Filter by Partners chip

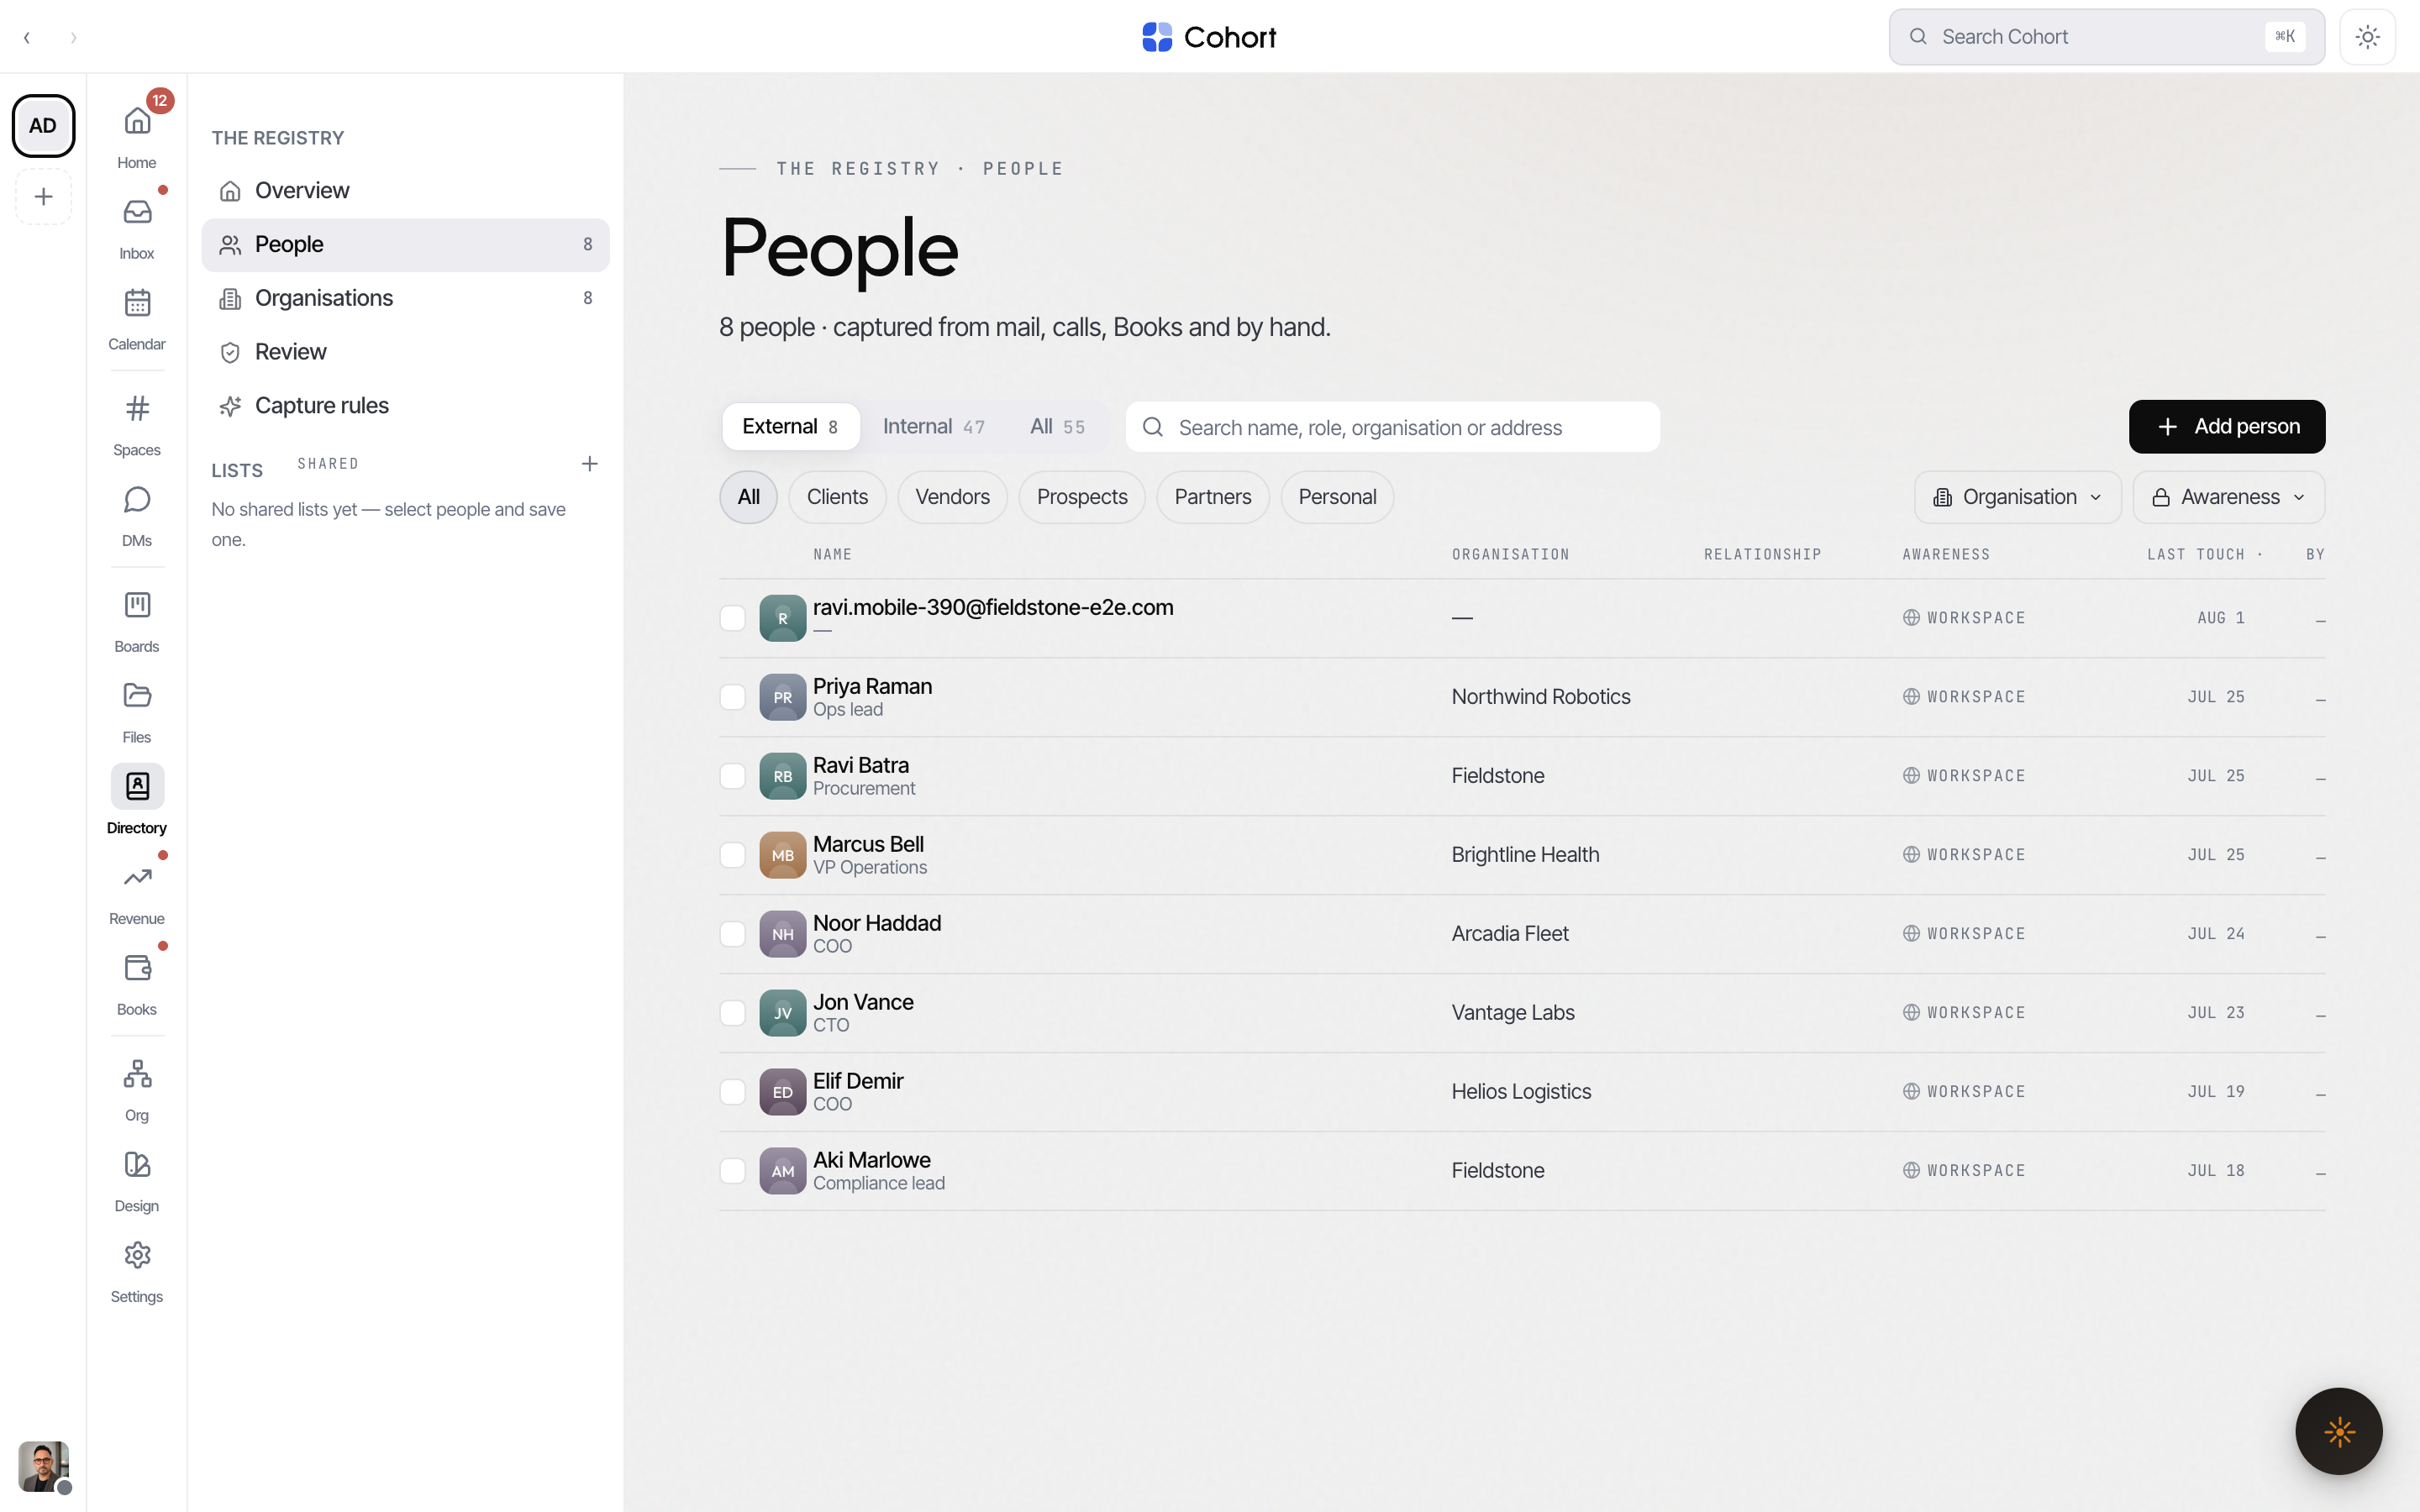pyautogui.click(x=1212, y=497)
